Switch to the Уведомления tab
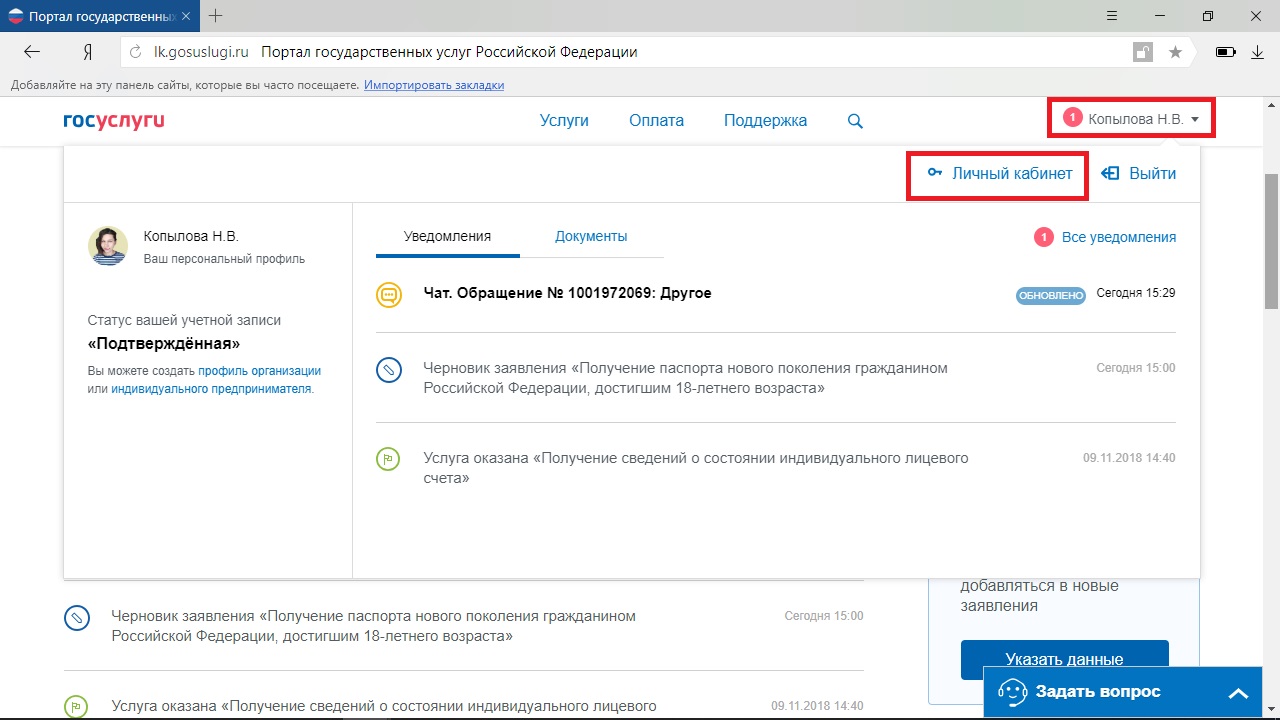 click(447, 237)
